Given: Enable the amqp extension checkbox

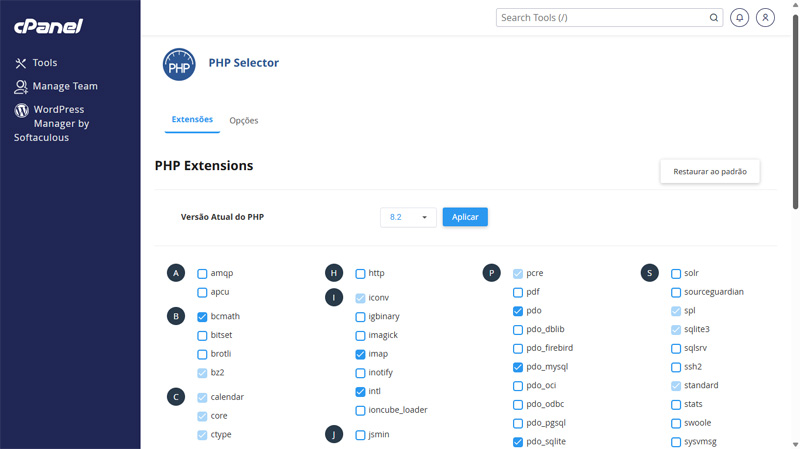Looking at the screenshot, I should 202,274.
